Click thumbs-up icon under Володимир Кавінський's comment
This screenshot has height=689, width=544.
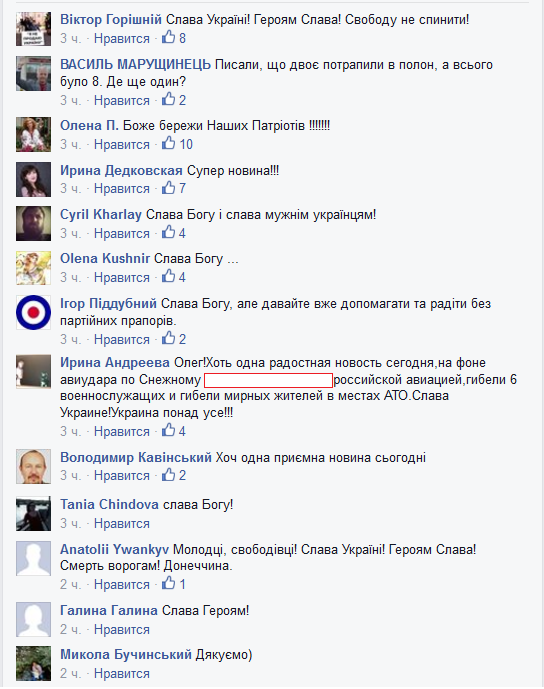point(168,475)
